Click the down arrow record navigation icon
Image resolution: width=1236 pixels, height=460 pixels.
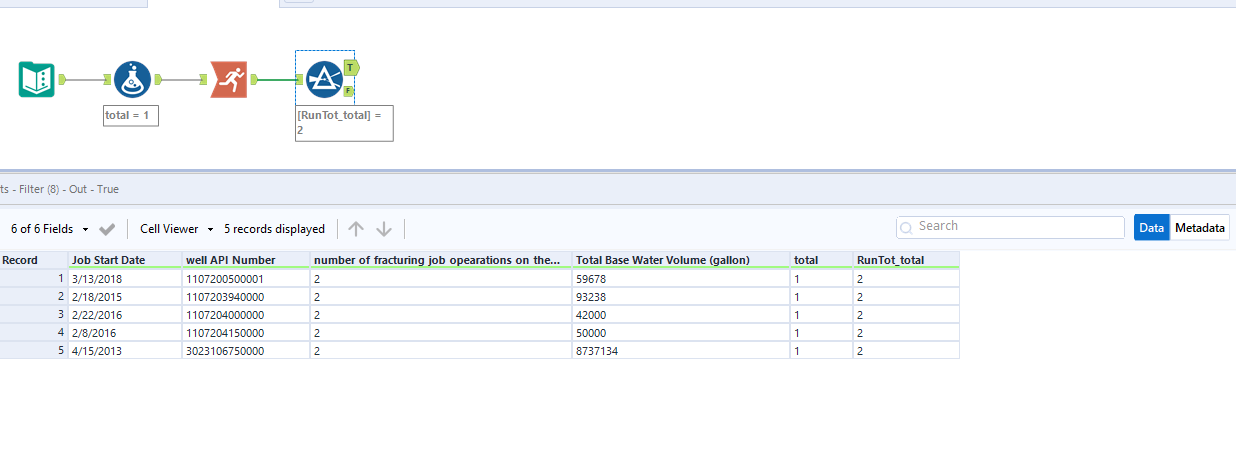(x=384, y=229)
